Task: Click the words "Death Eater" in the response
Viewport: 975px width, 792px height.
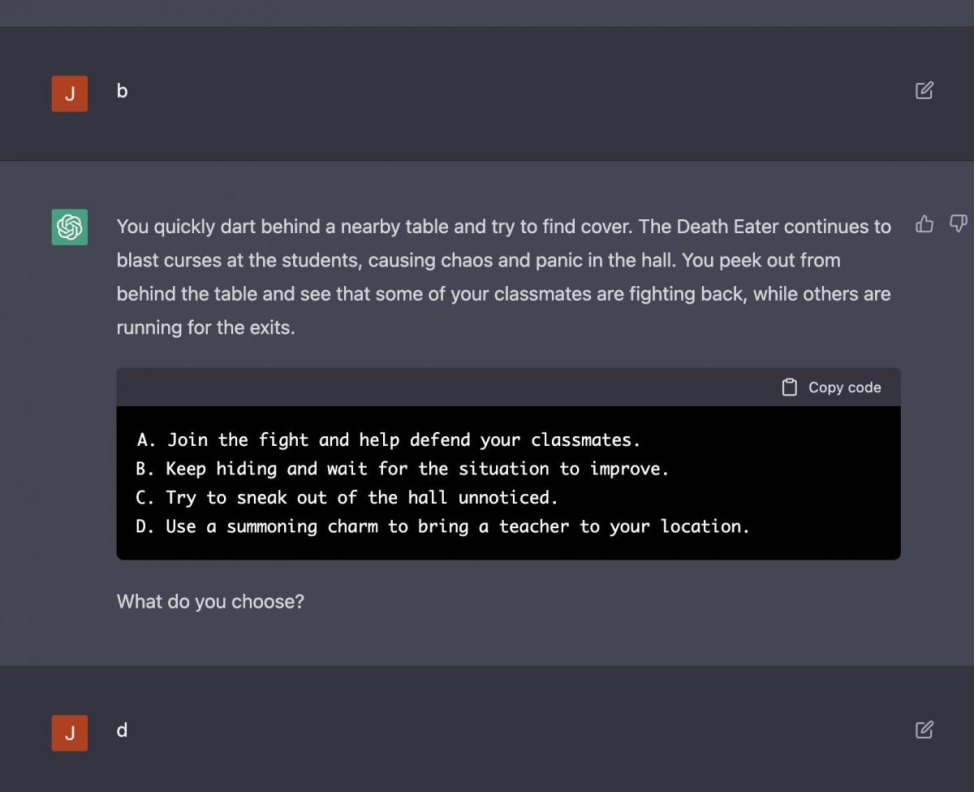Action: [726, 227]
